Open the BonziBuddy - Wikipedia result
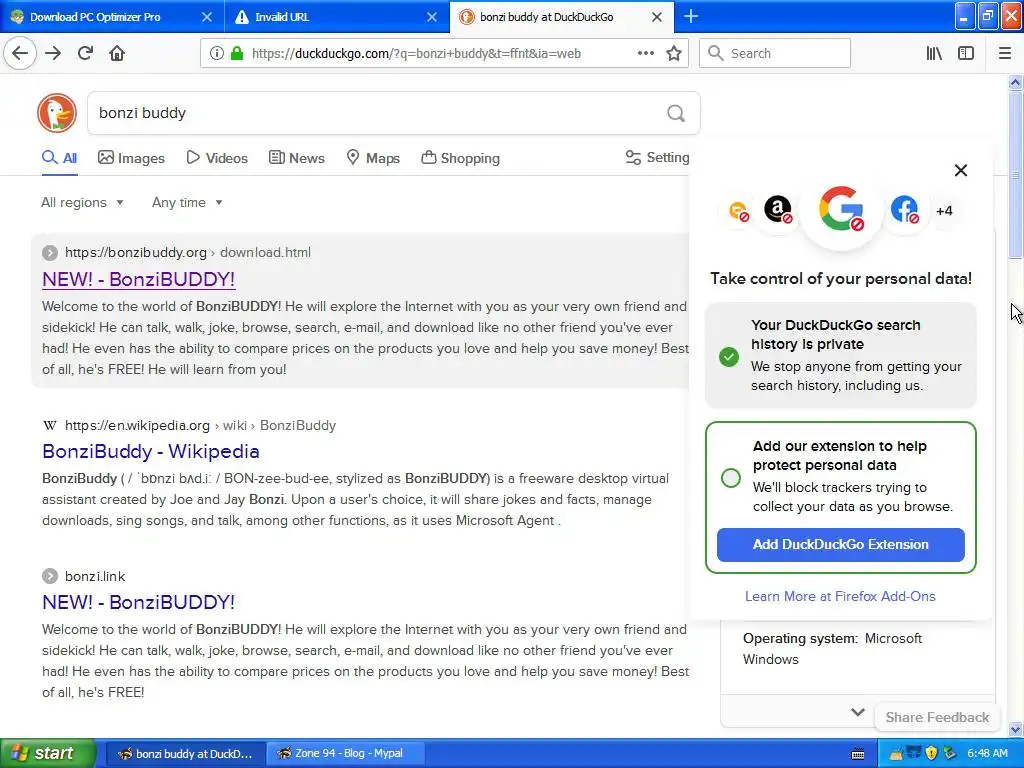The width and height of the screenshot is (1024, 768). [151, 451]
